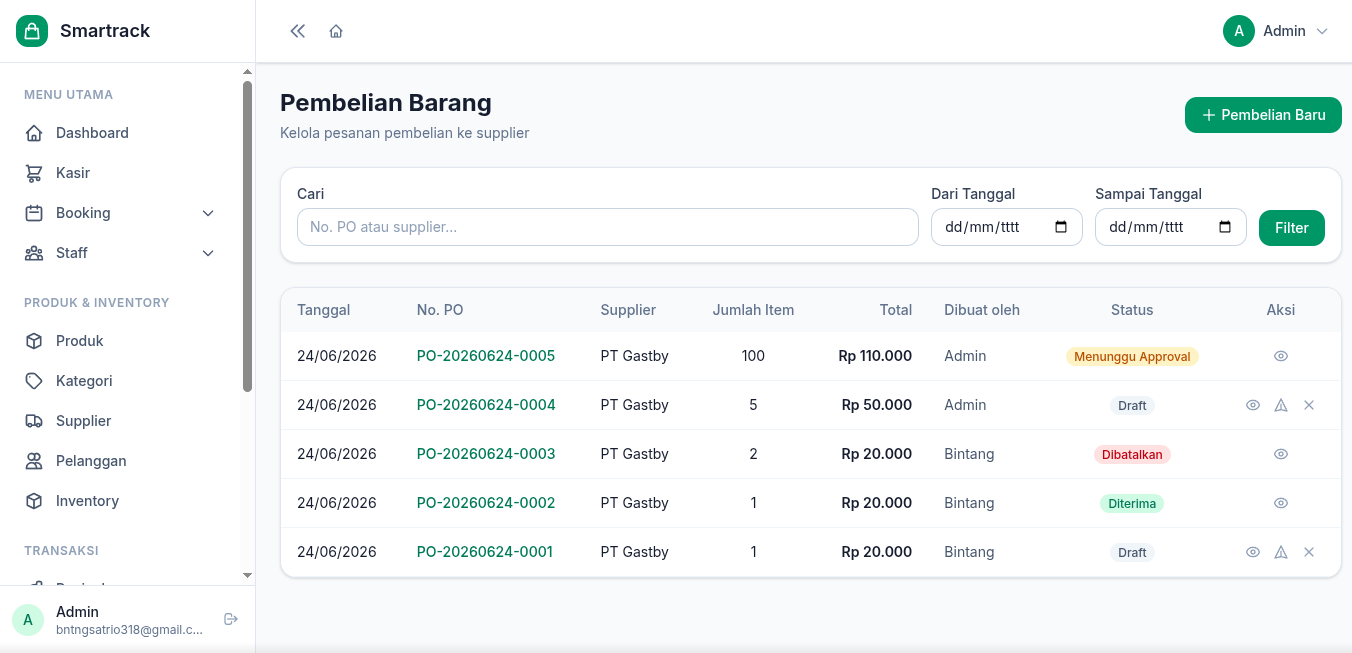The image size is (1352, 653).
Task: Click the Cari search input field
Action: 608,227
